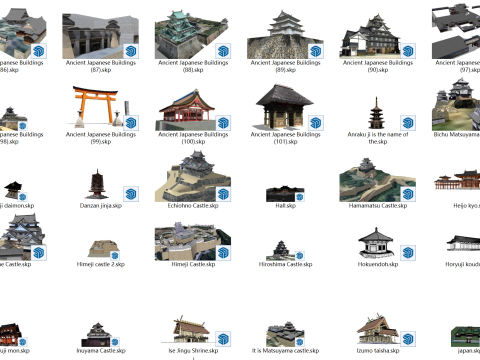Select the Hiroshima Castle thumbnail
The width and height of the screenshot is (480, 360).
pyautogui.click(x=285, y=251)
